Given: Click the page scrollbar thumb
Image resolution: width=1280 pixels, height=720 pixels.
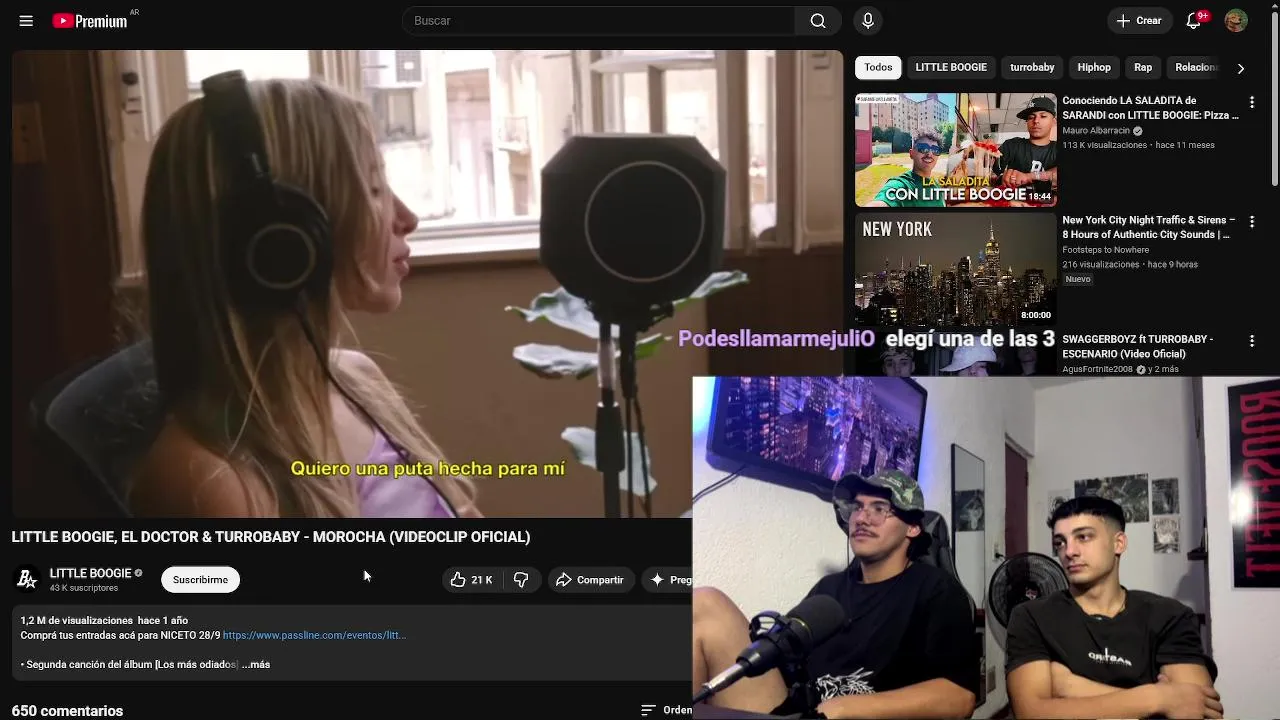Looking at the screenshot, I should (1274, 100).
